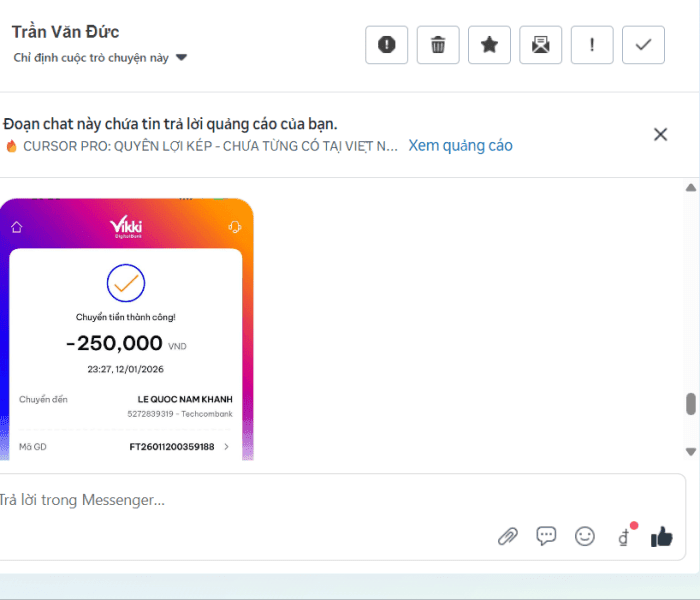Image resolution: width=700 pixels, height=600 pixels.
Task: Click account number '5272839319 - Techcombank'
Action: coord(180,414)
